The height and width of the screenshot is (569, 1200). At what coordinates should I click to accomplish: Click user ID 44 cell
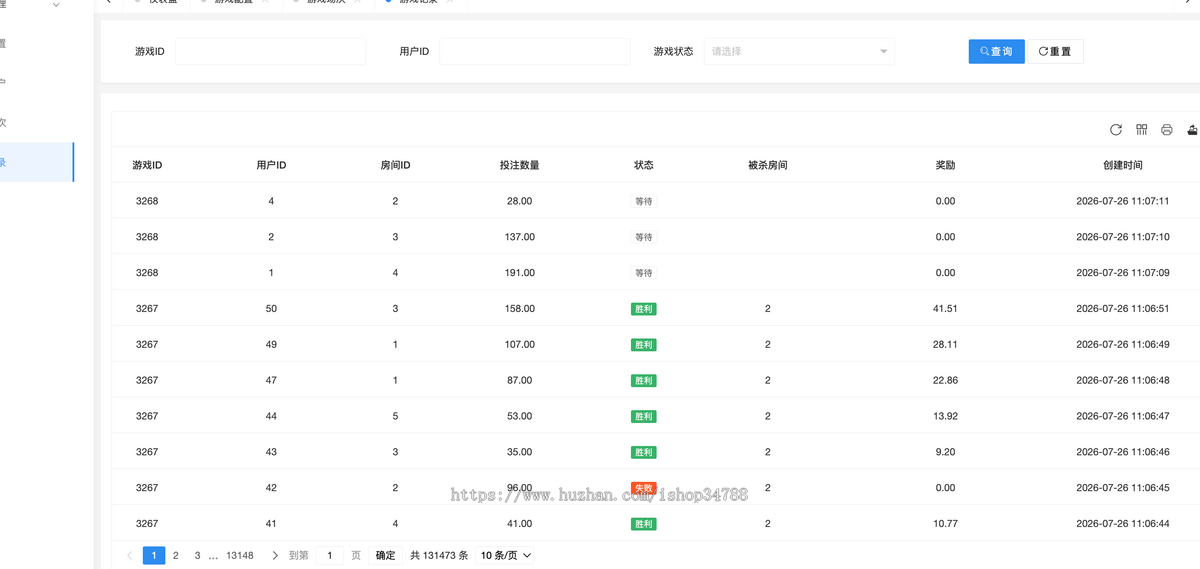pos(271,417)
